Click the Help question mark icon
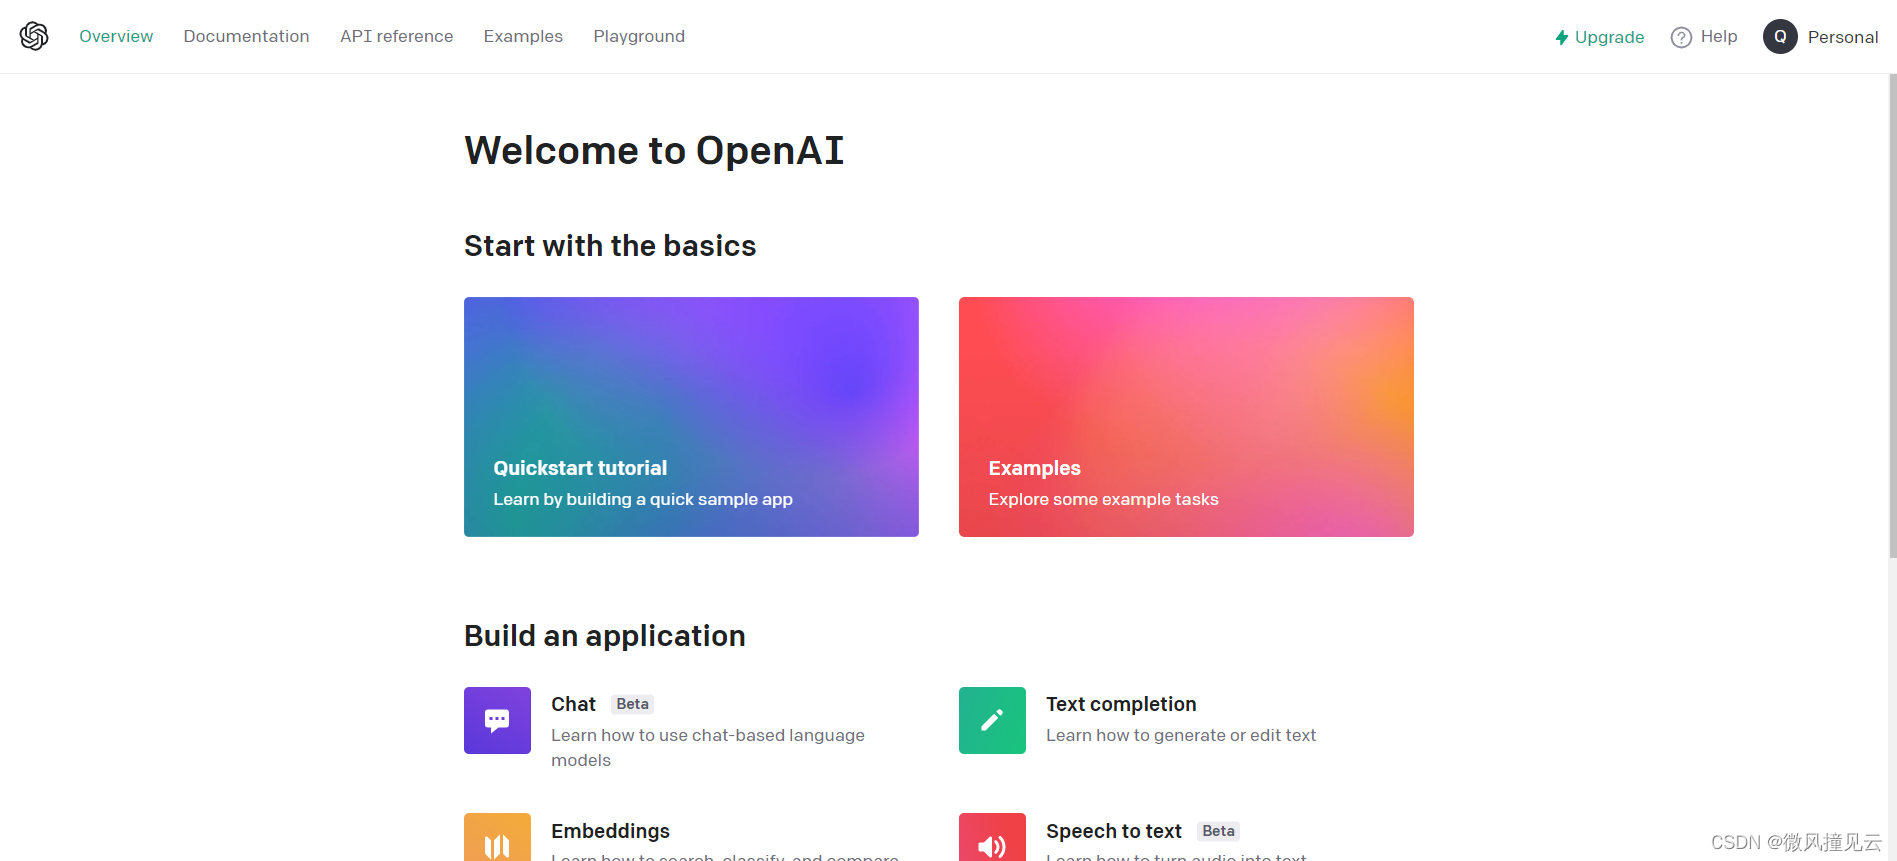Screen dimensions: 1897x861 [1681, 37]
